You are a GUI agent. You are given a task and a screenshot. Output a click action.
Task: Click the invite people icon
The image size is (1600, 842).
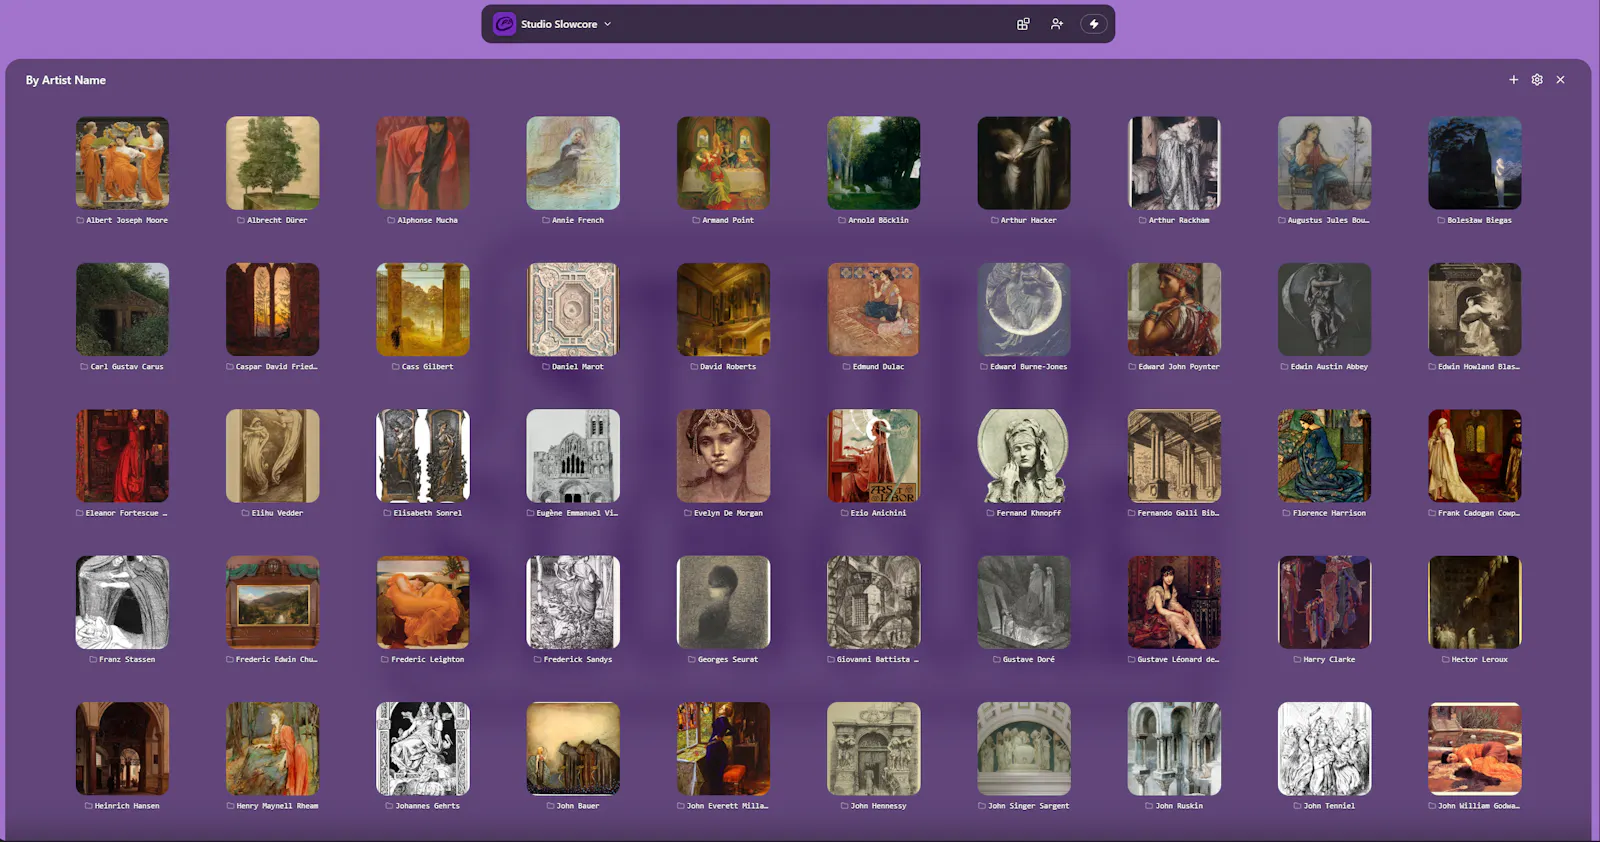pos(1057,24)
